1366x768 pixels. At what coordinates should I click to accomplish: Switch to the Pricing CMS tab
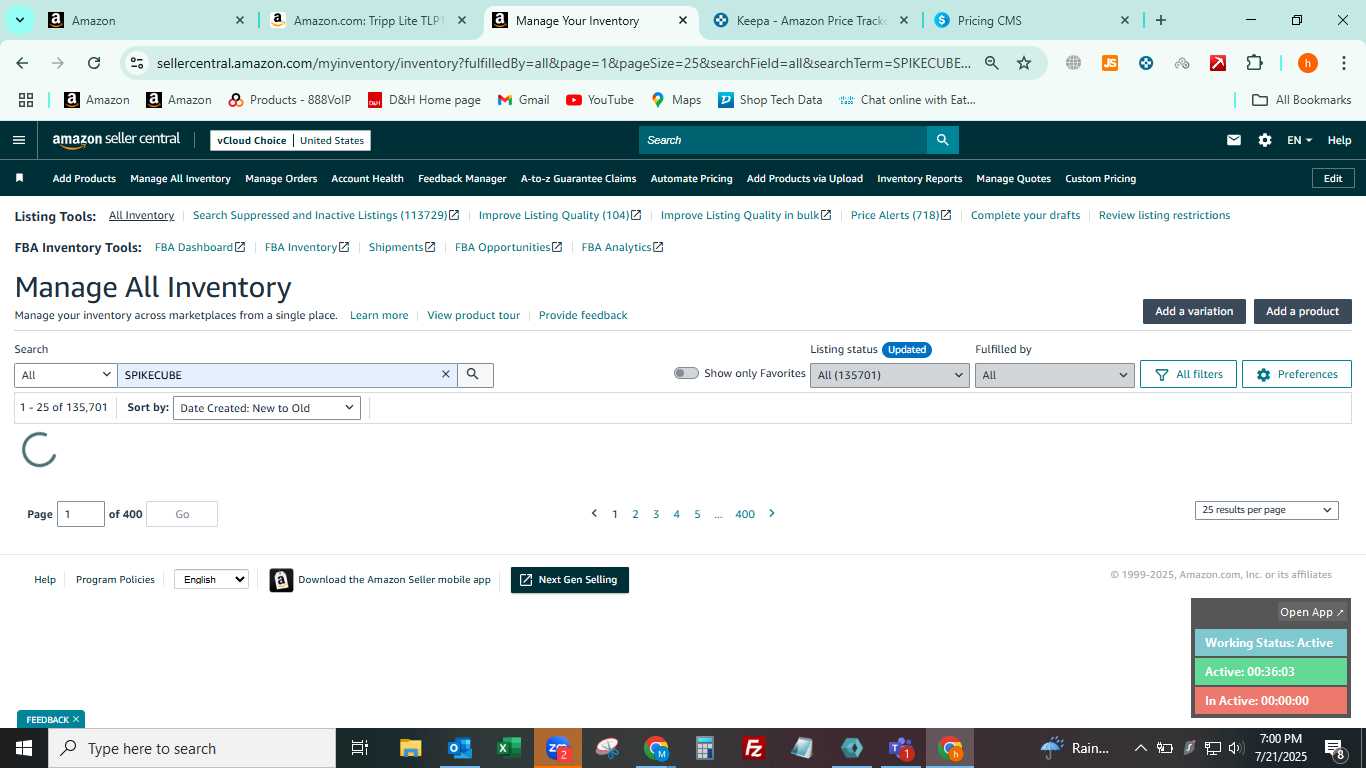point(1033,20)
